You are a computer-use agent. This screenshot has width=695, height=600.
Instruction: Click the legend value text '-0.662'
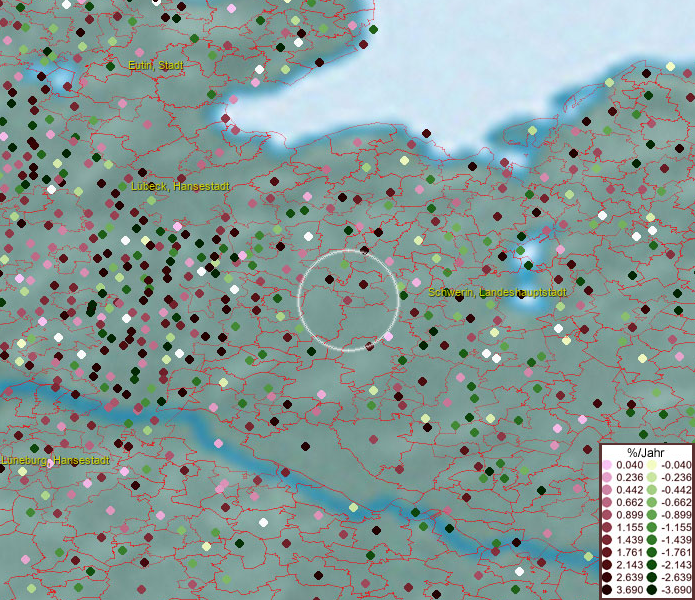click(x=676, y=503)
